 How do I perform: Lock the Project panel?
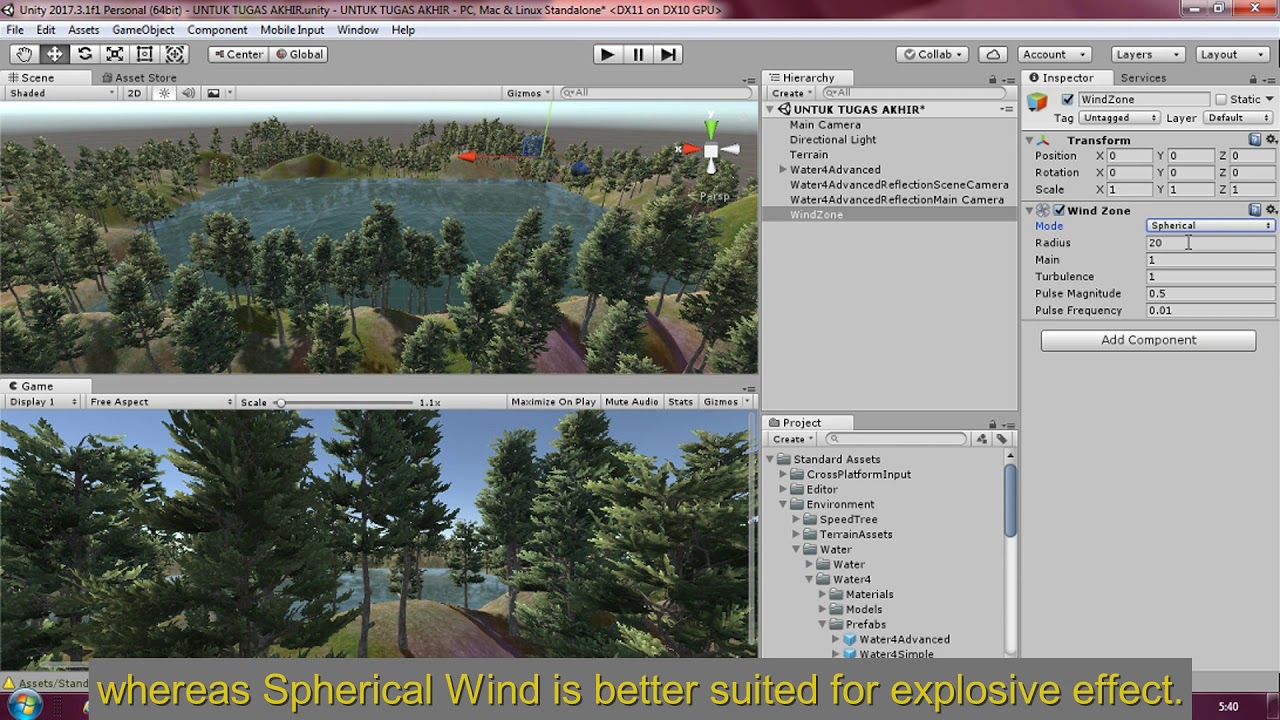[x=993, y=424]
